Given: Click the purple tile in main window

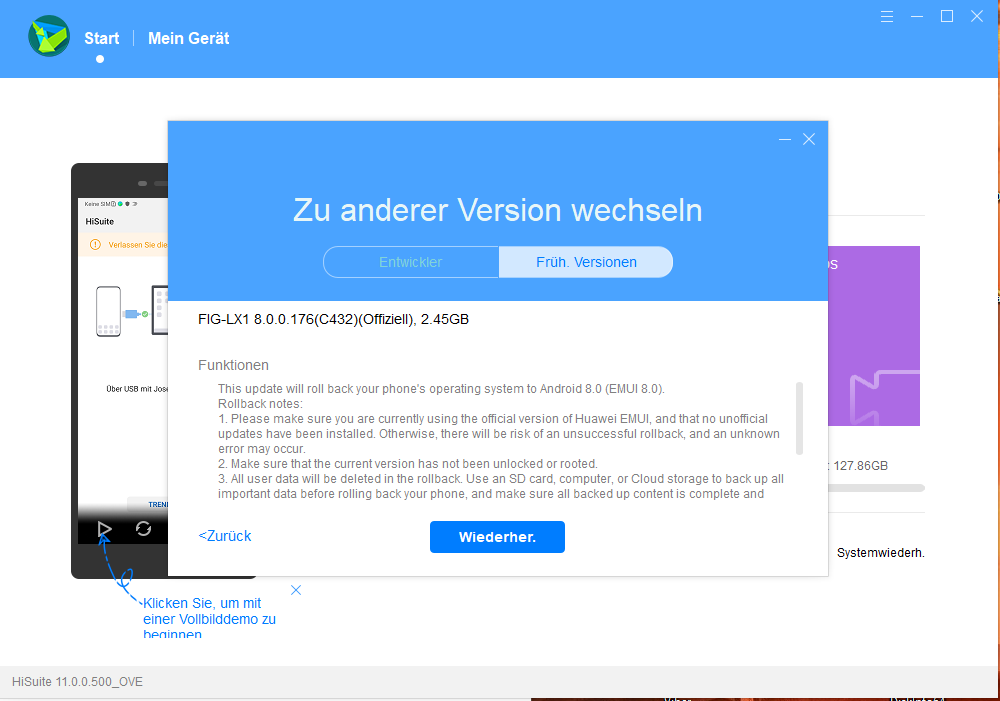Looking at the screenshot, I should pyautogui.click(x=874, y=336).
